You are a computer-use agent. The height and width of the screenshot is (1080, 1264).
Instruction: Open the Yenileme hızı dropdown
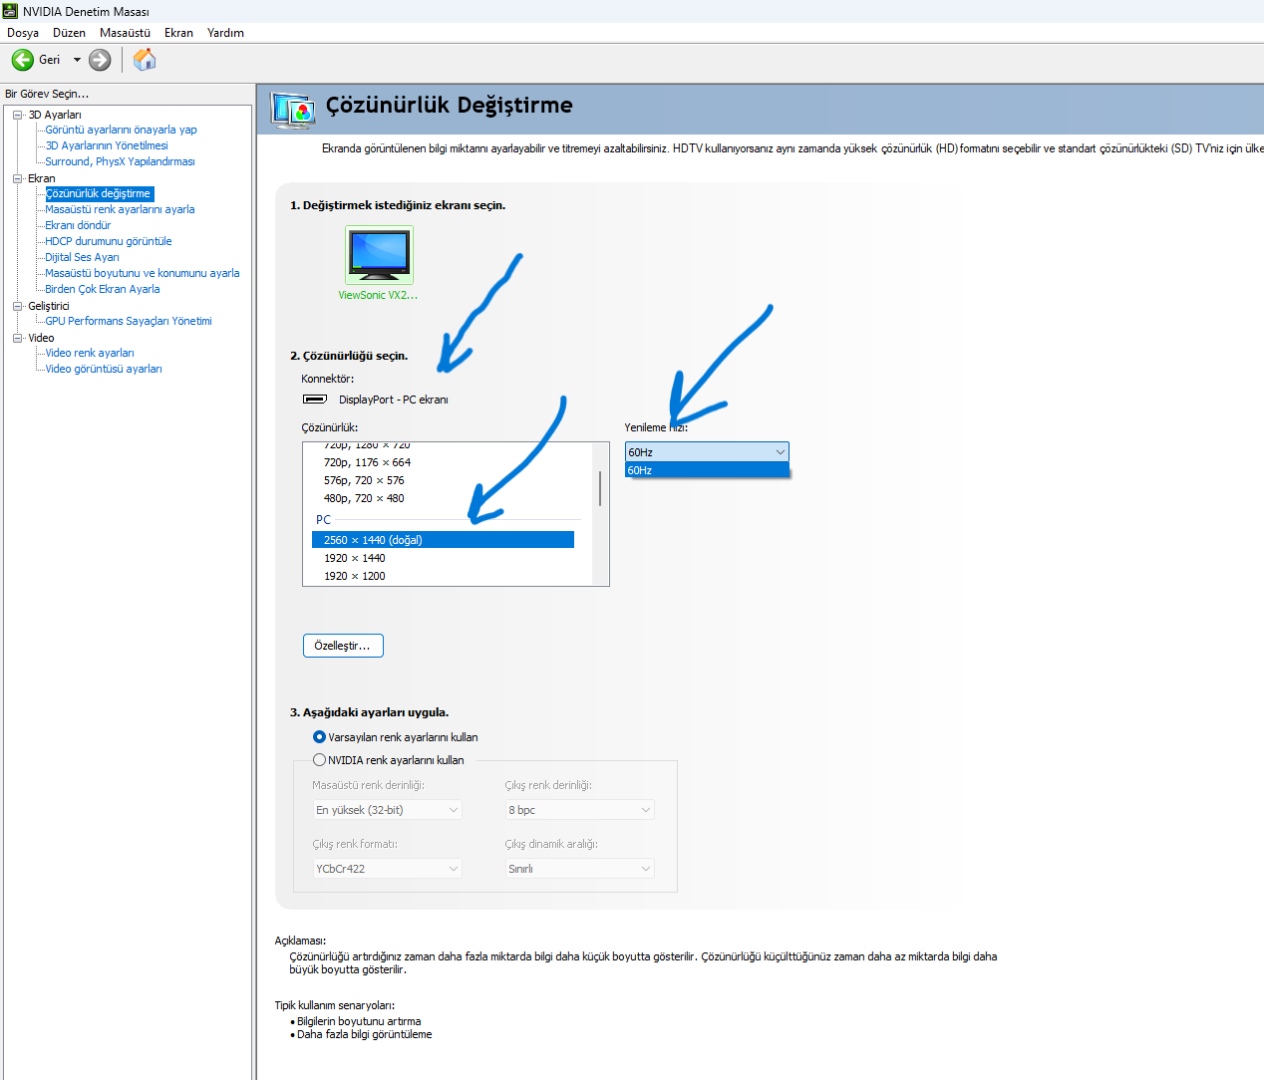(x=707, y=452)
